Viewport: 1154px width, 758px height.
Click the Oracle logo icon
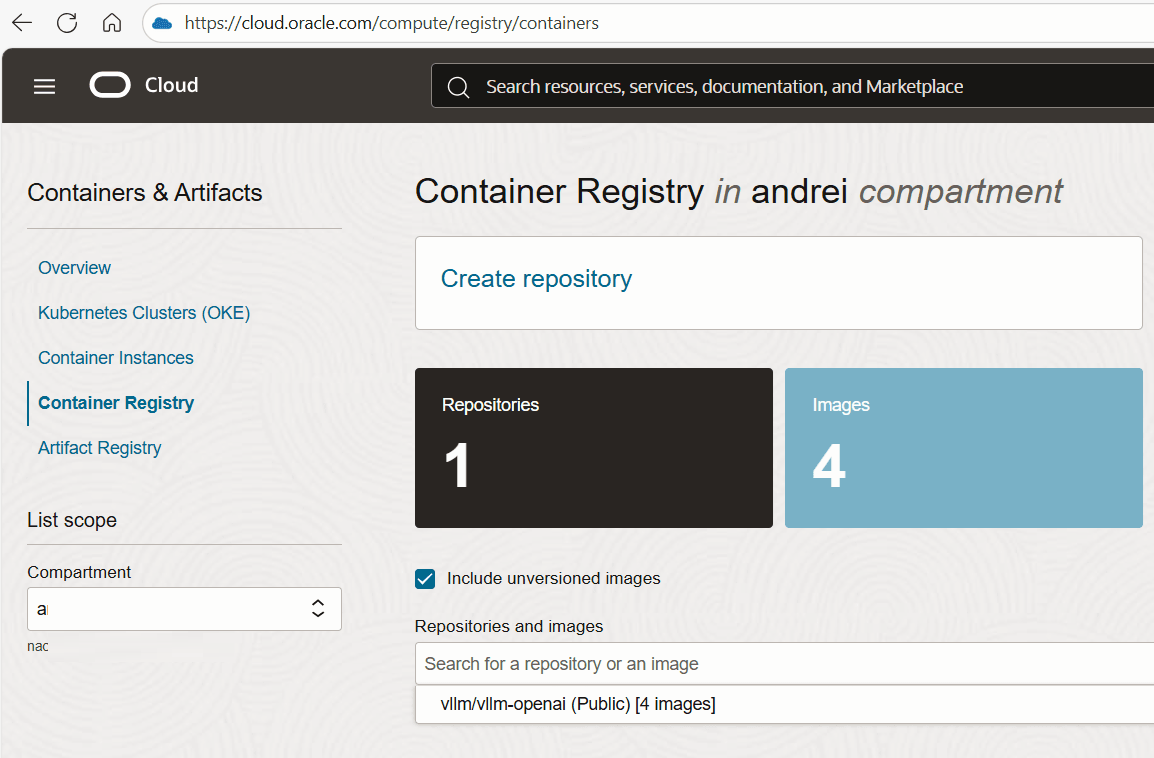coord(110,85)
